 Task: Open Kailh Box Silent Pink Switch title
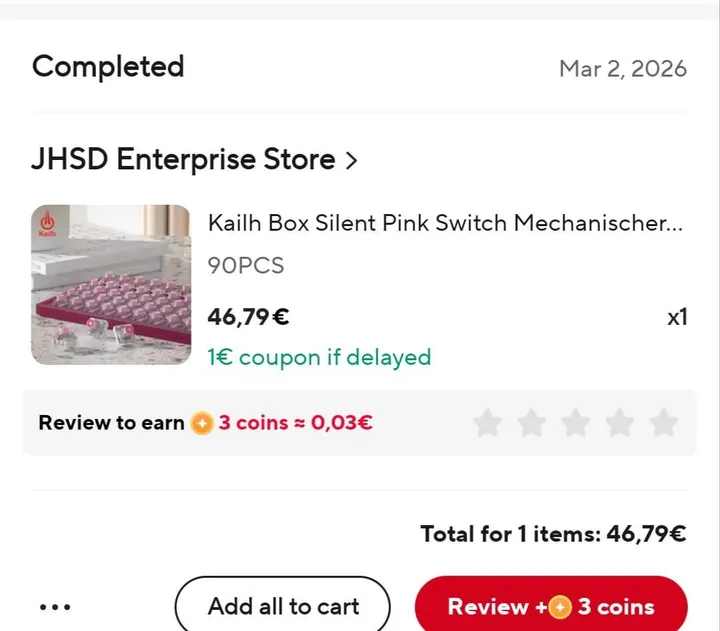pyautogui.click(x=445, y=223)
